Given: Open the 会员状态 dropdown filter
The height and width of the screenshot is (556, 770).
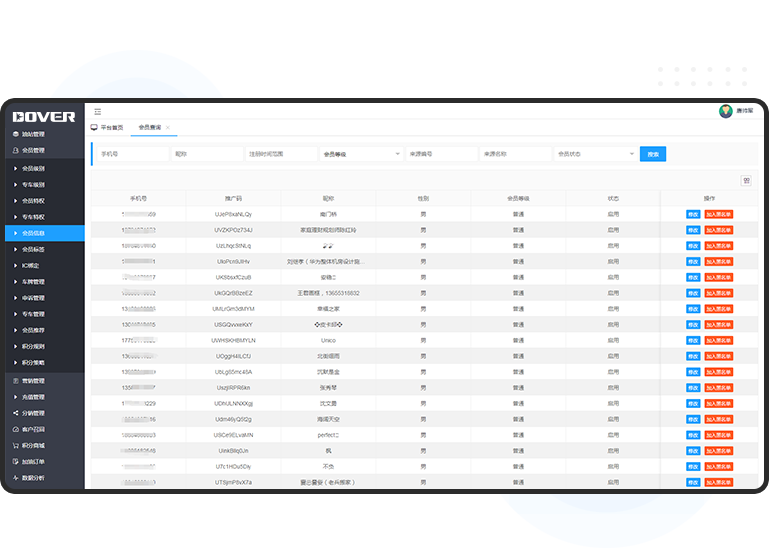Looking at the screenshot, I should 595,155.
